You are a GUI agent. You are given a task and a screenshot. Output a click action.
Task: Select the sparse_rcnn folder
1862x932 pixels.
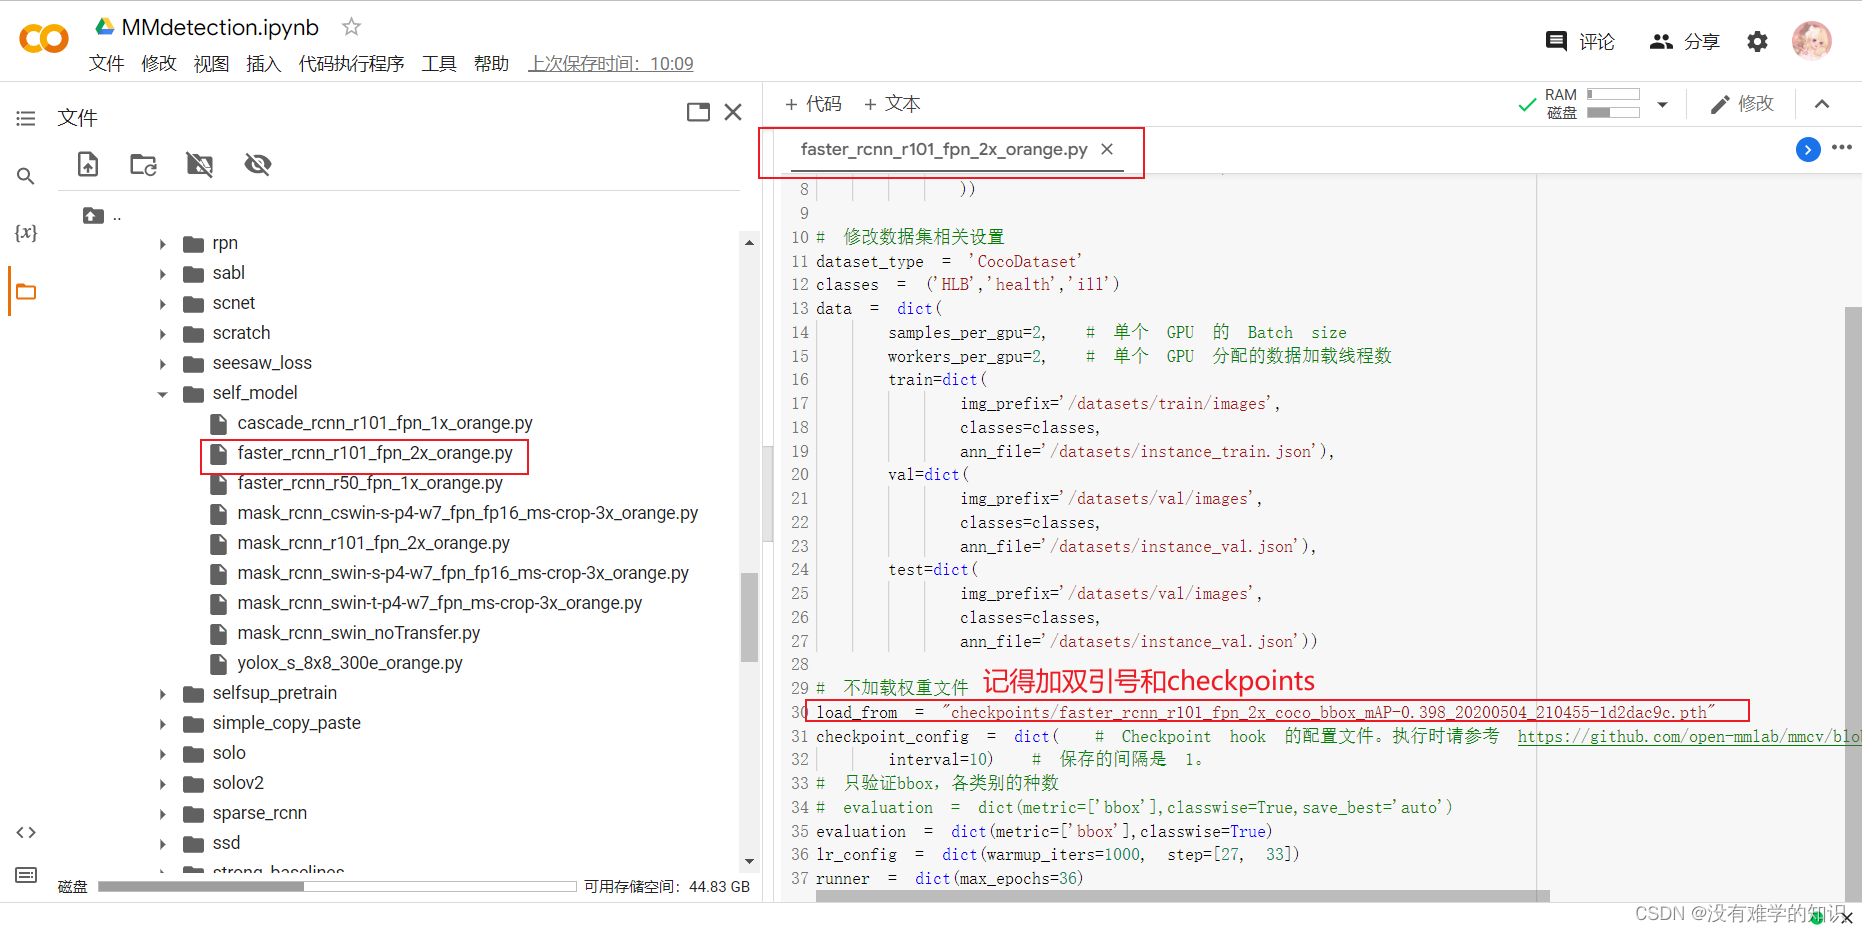(259, 813)
